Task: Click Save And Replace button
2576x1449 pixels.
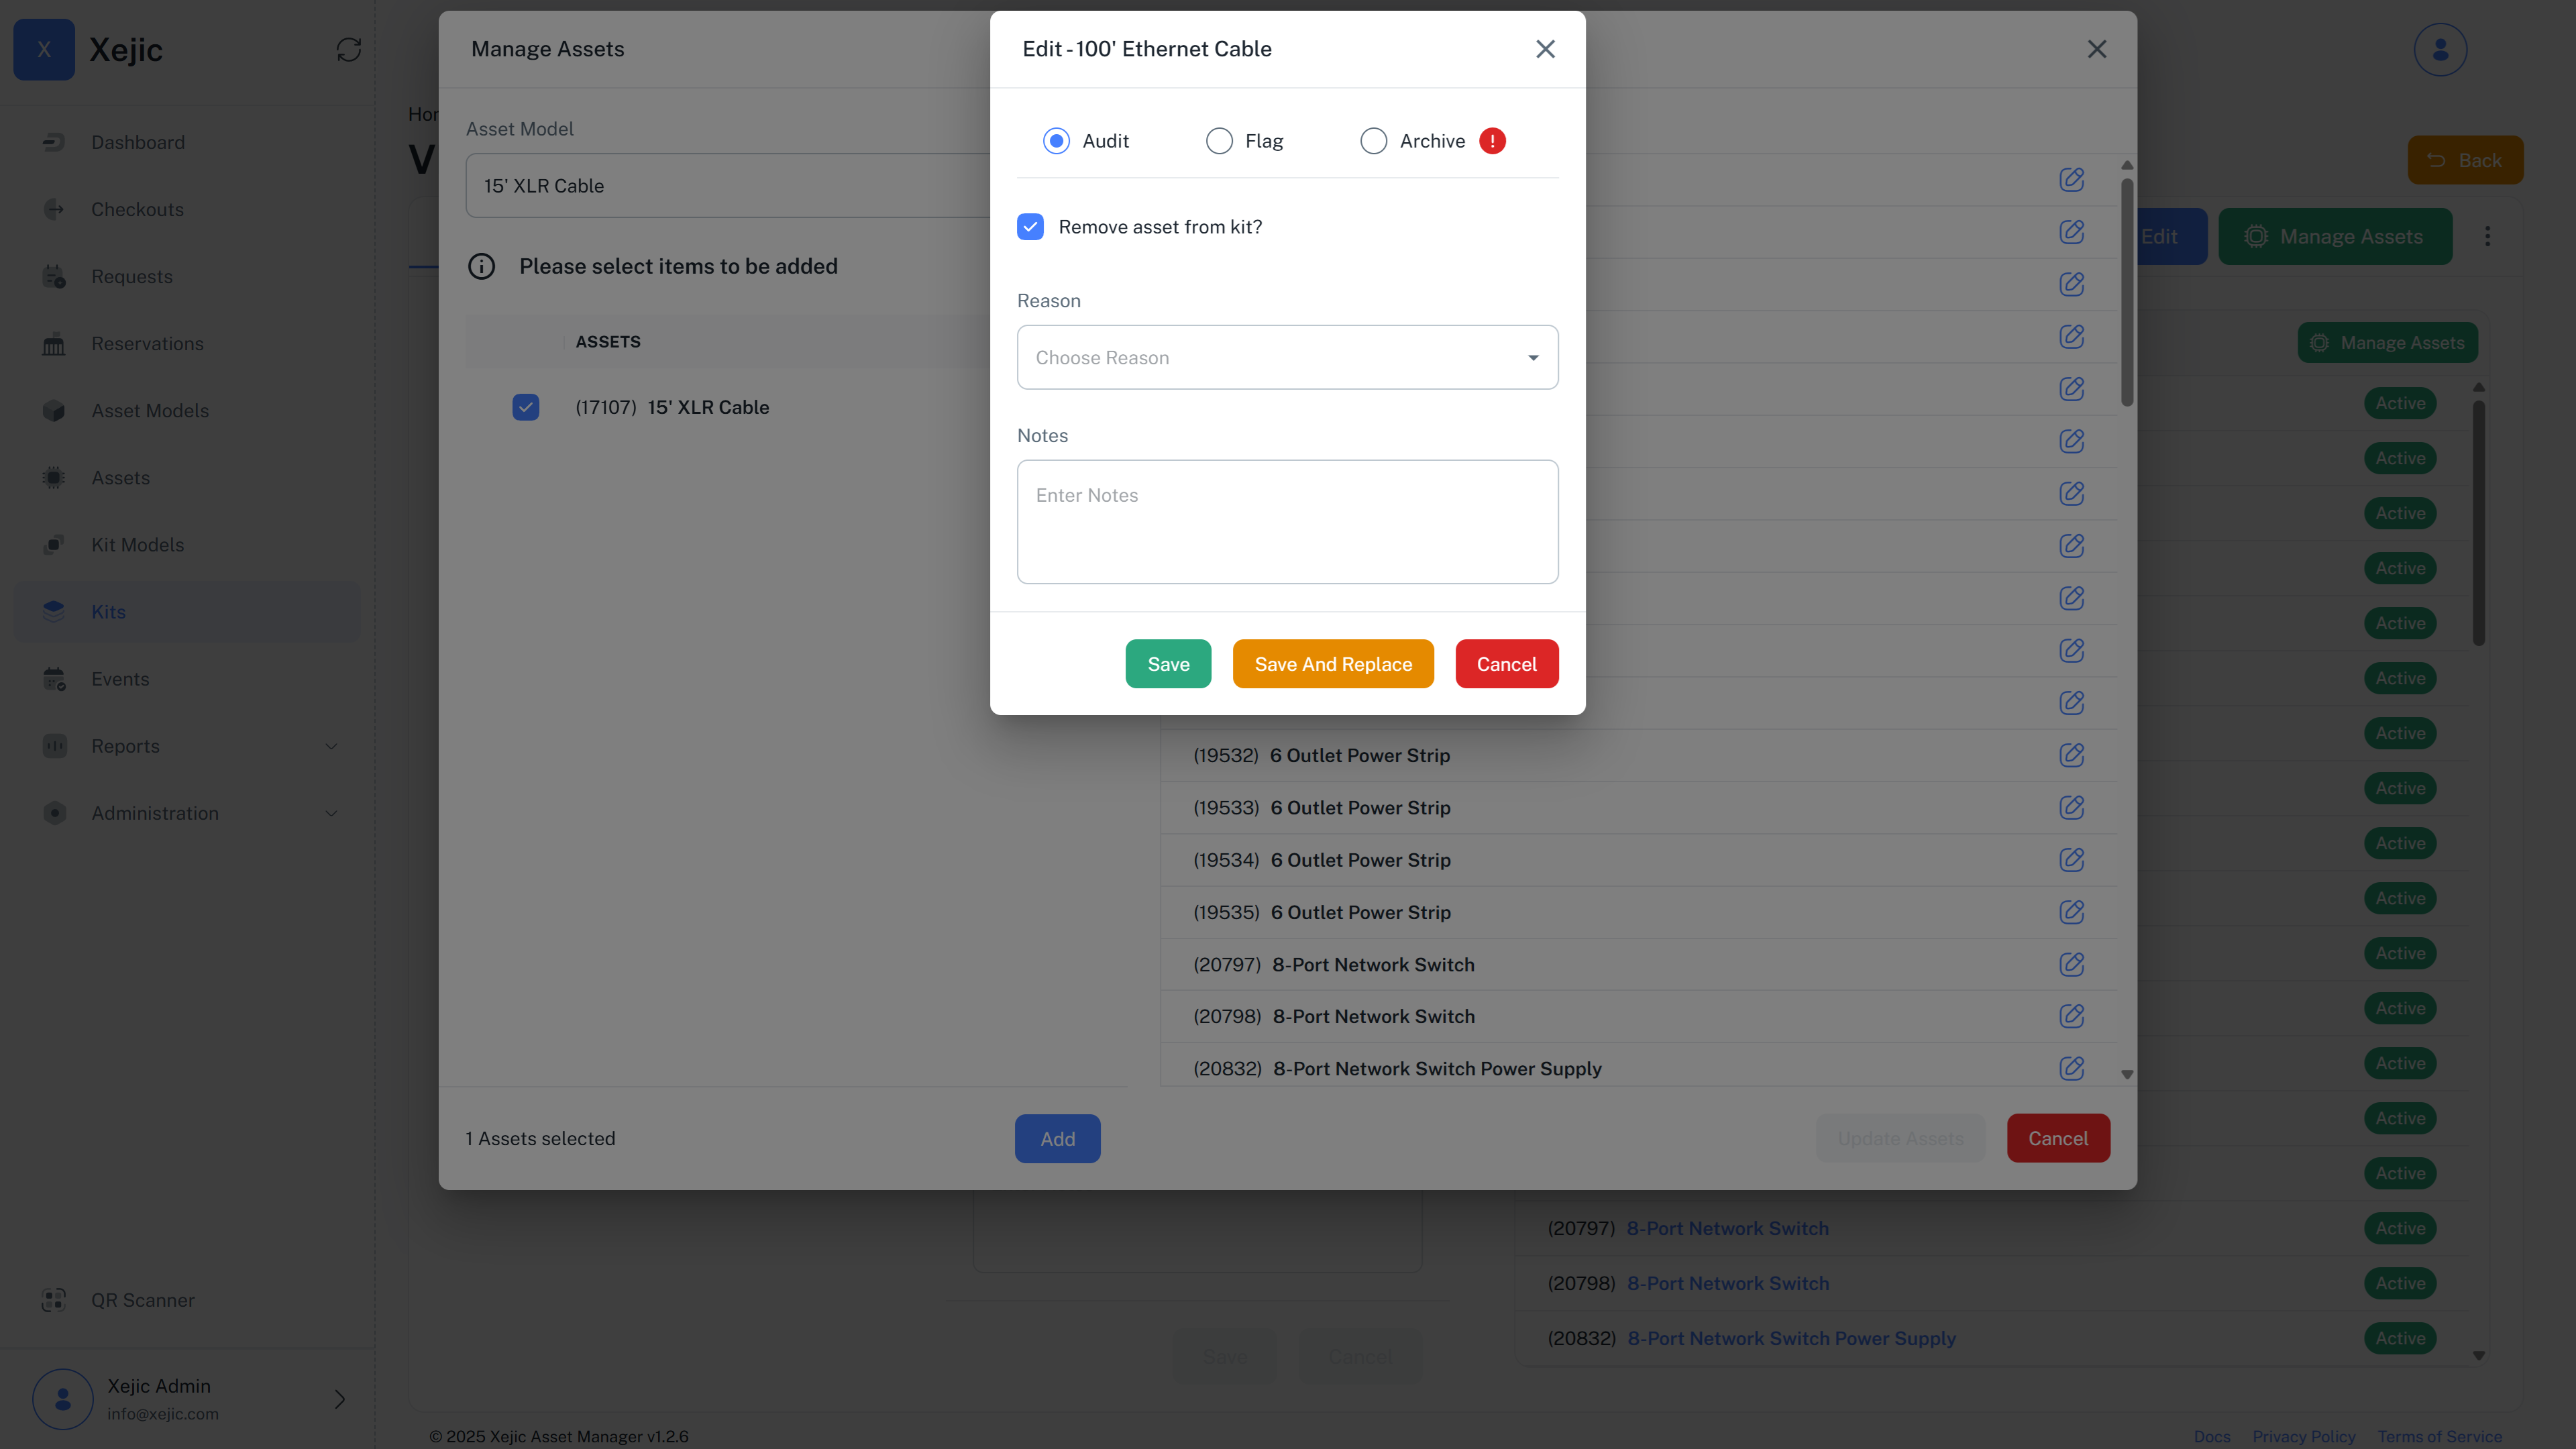Action: (x=1333, y=664)
